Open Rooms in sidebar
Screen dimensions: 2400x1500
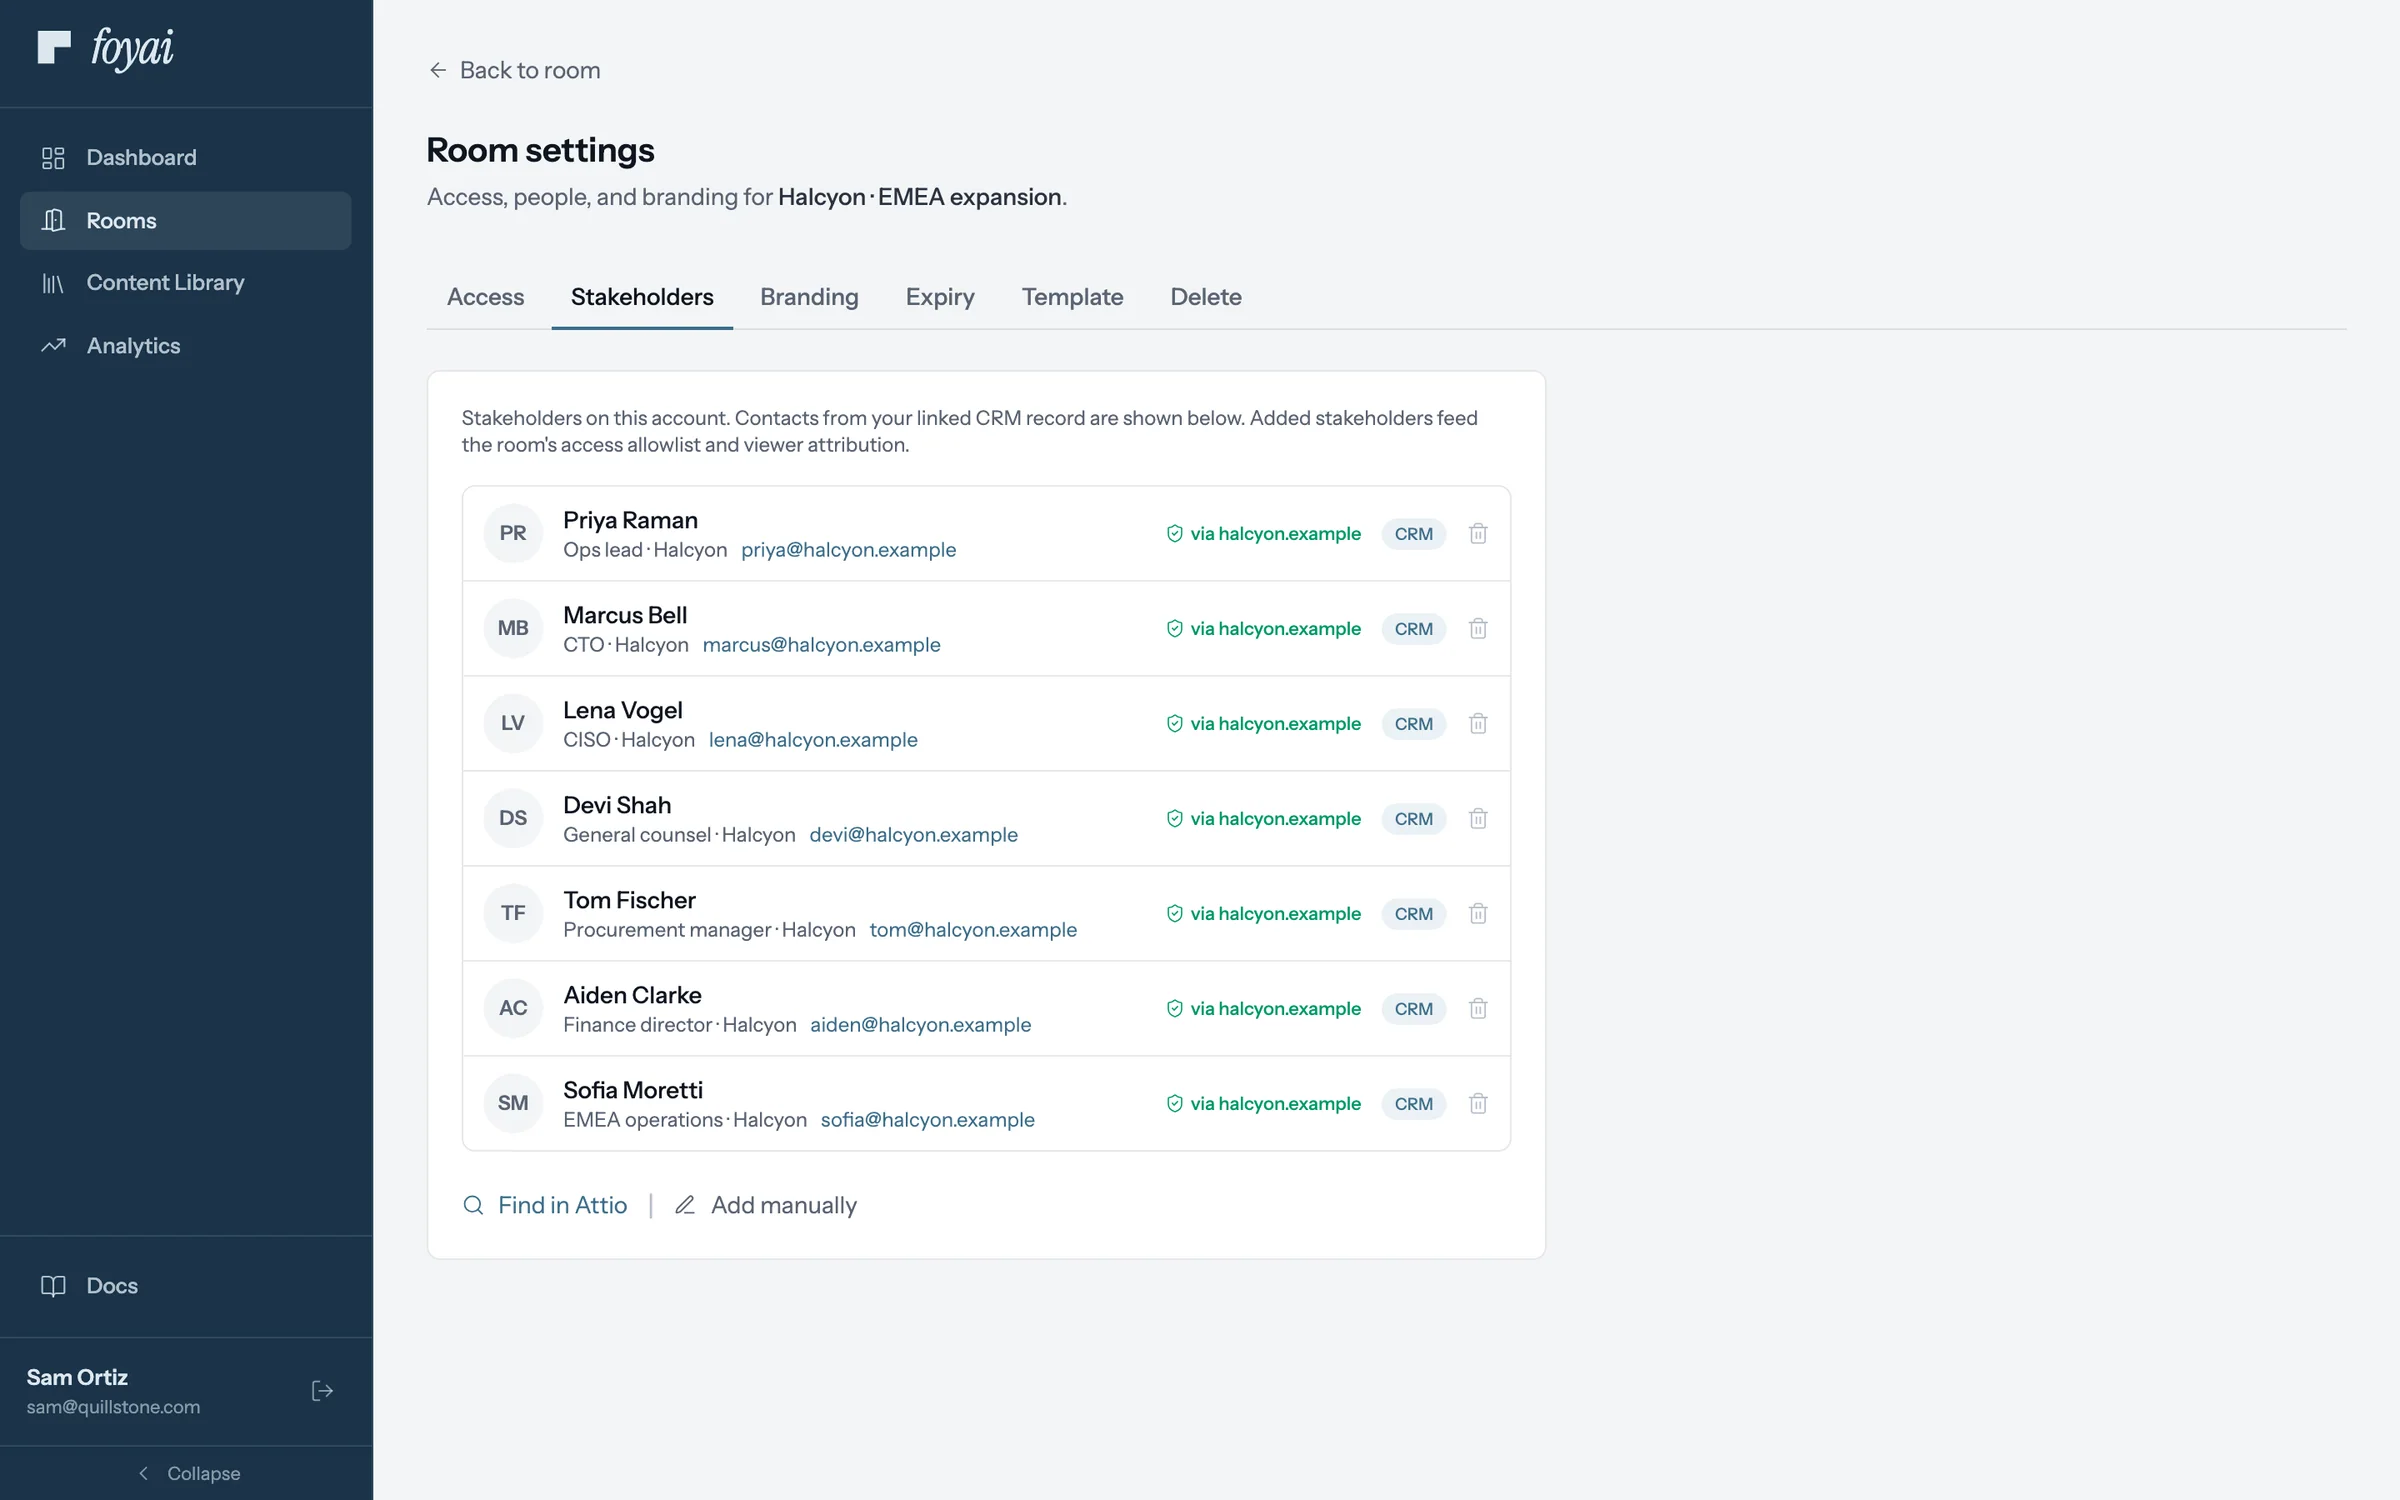(186, 220)
